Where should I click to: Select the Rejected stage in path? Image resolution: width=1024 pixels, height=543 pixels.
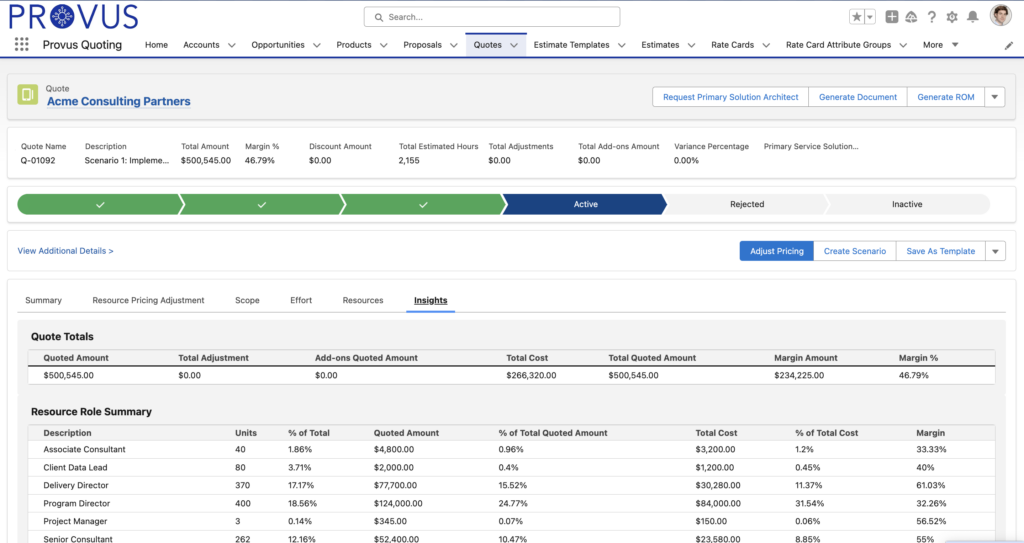click(746, 204)
